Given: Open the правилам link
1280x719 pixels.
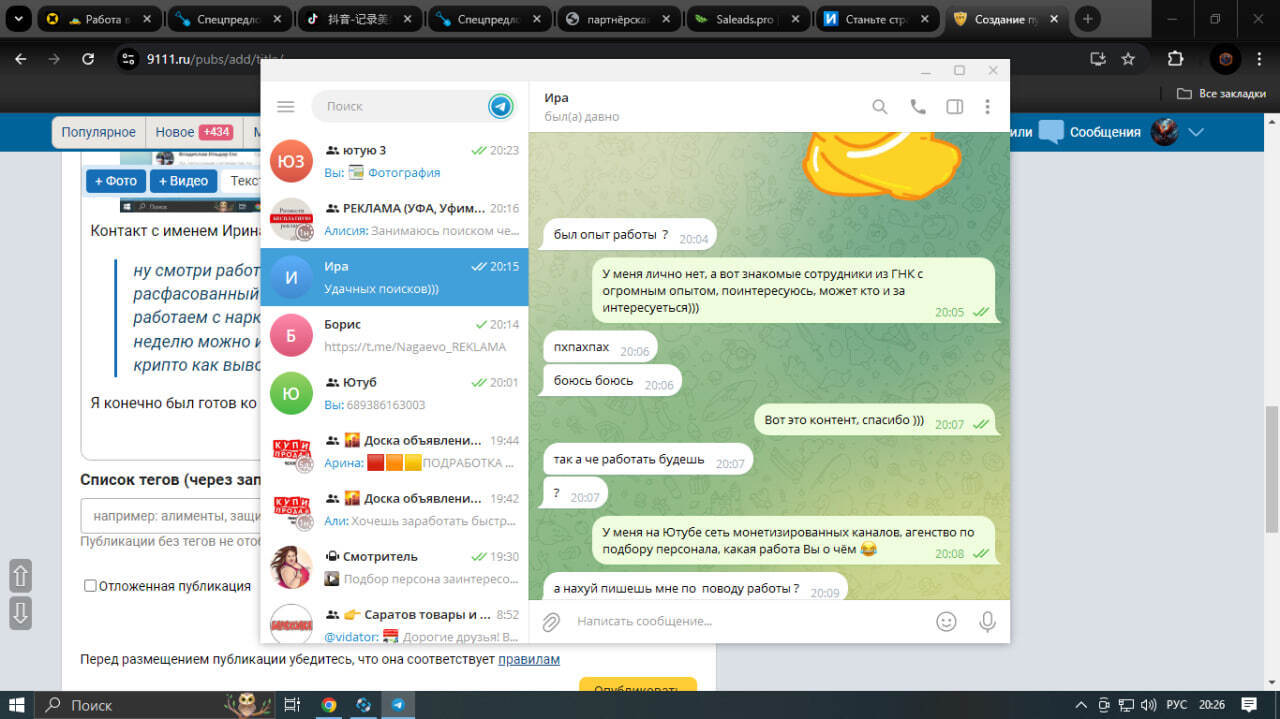Looking at the screenshot, I should (x=529, y=659).
